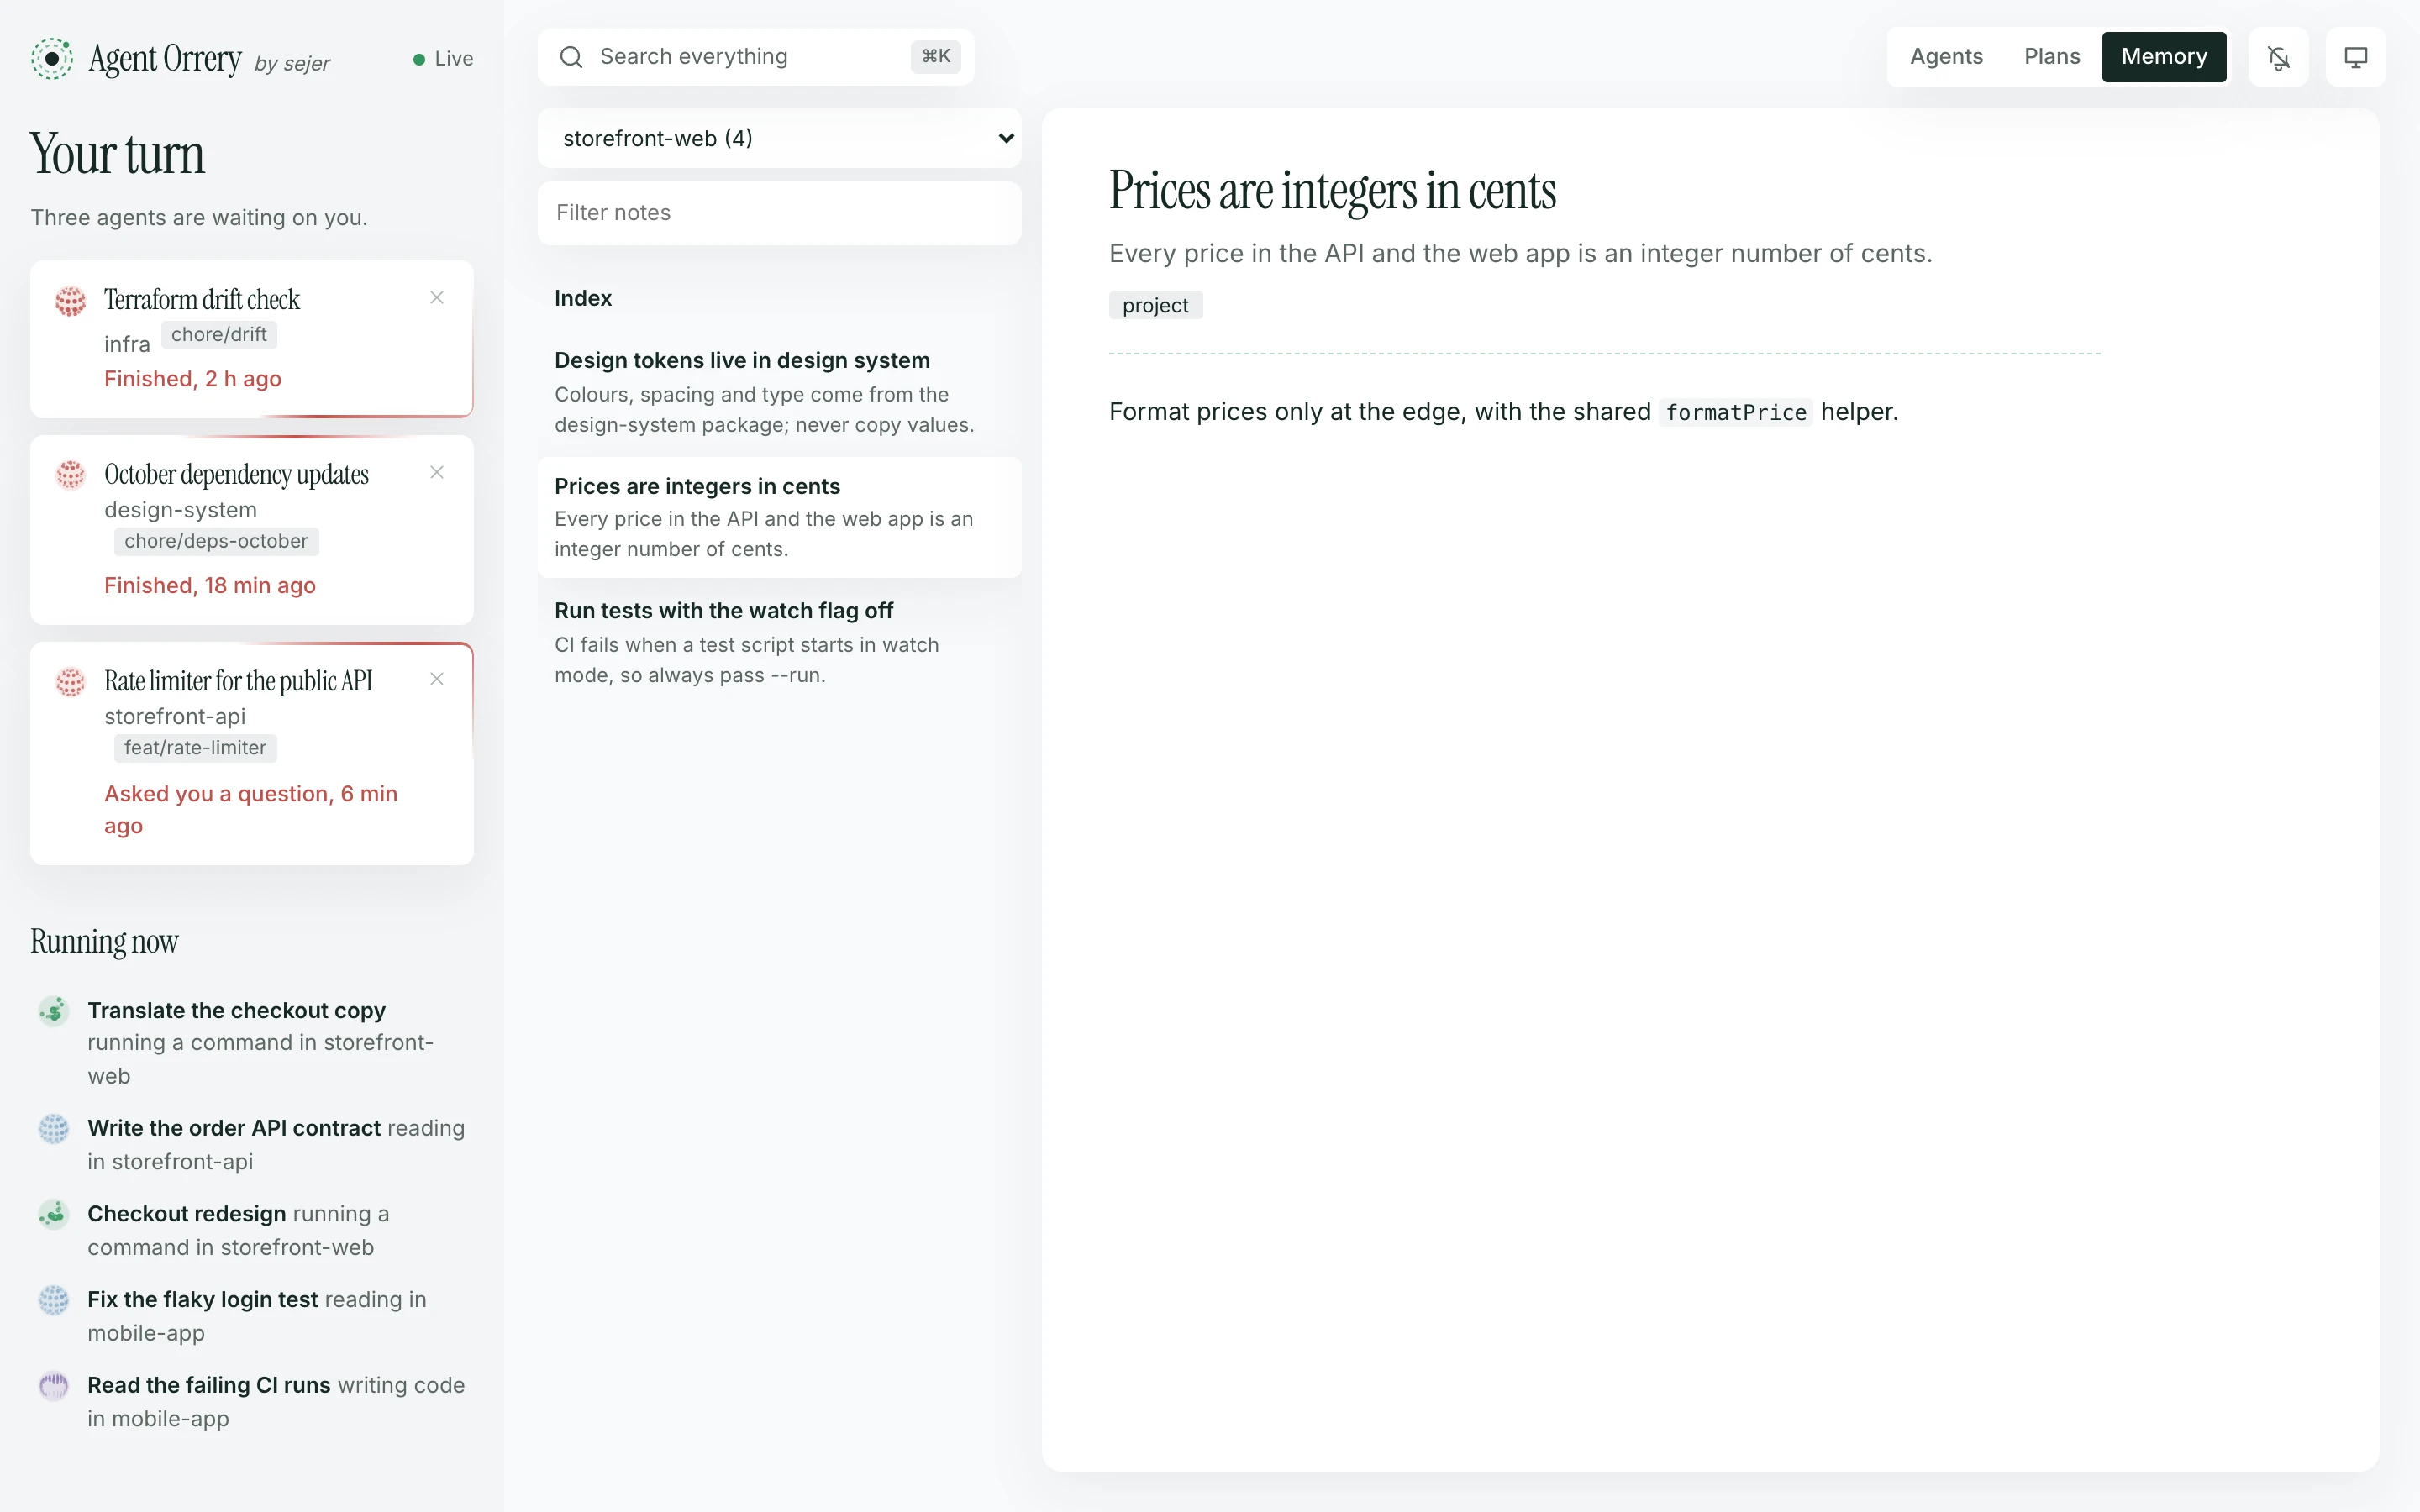Toggle the muted notifications bell icon
The image size is (2420, 1512).
2278,58
